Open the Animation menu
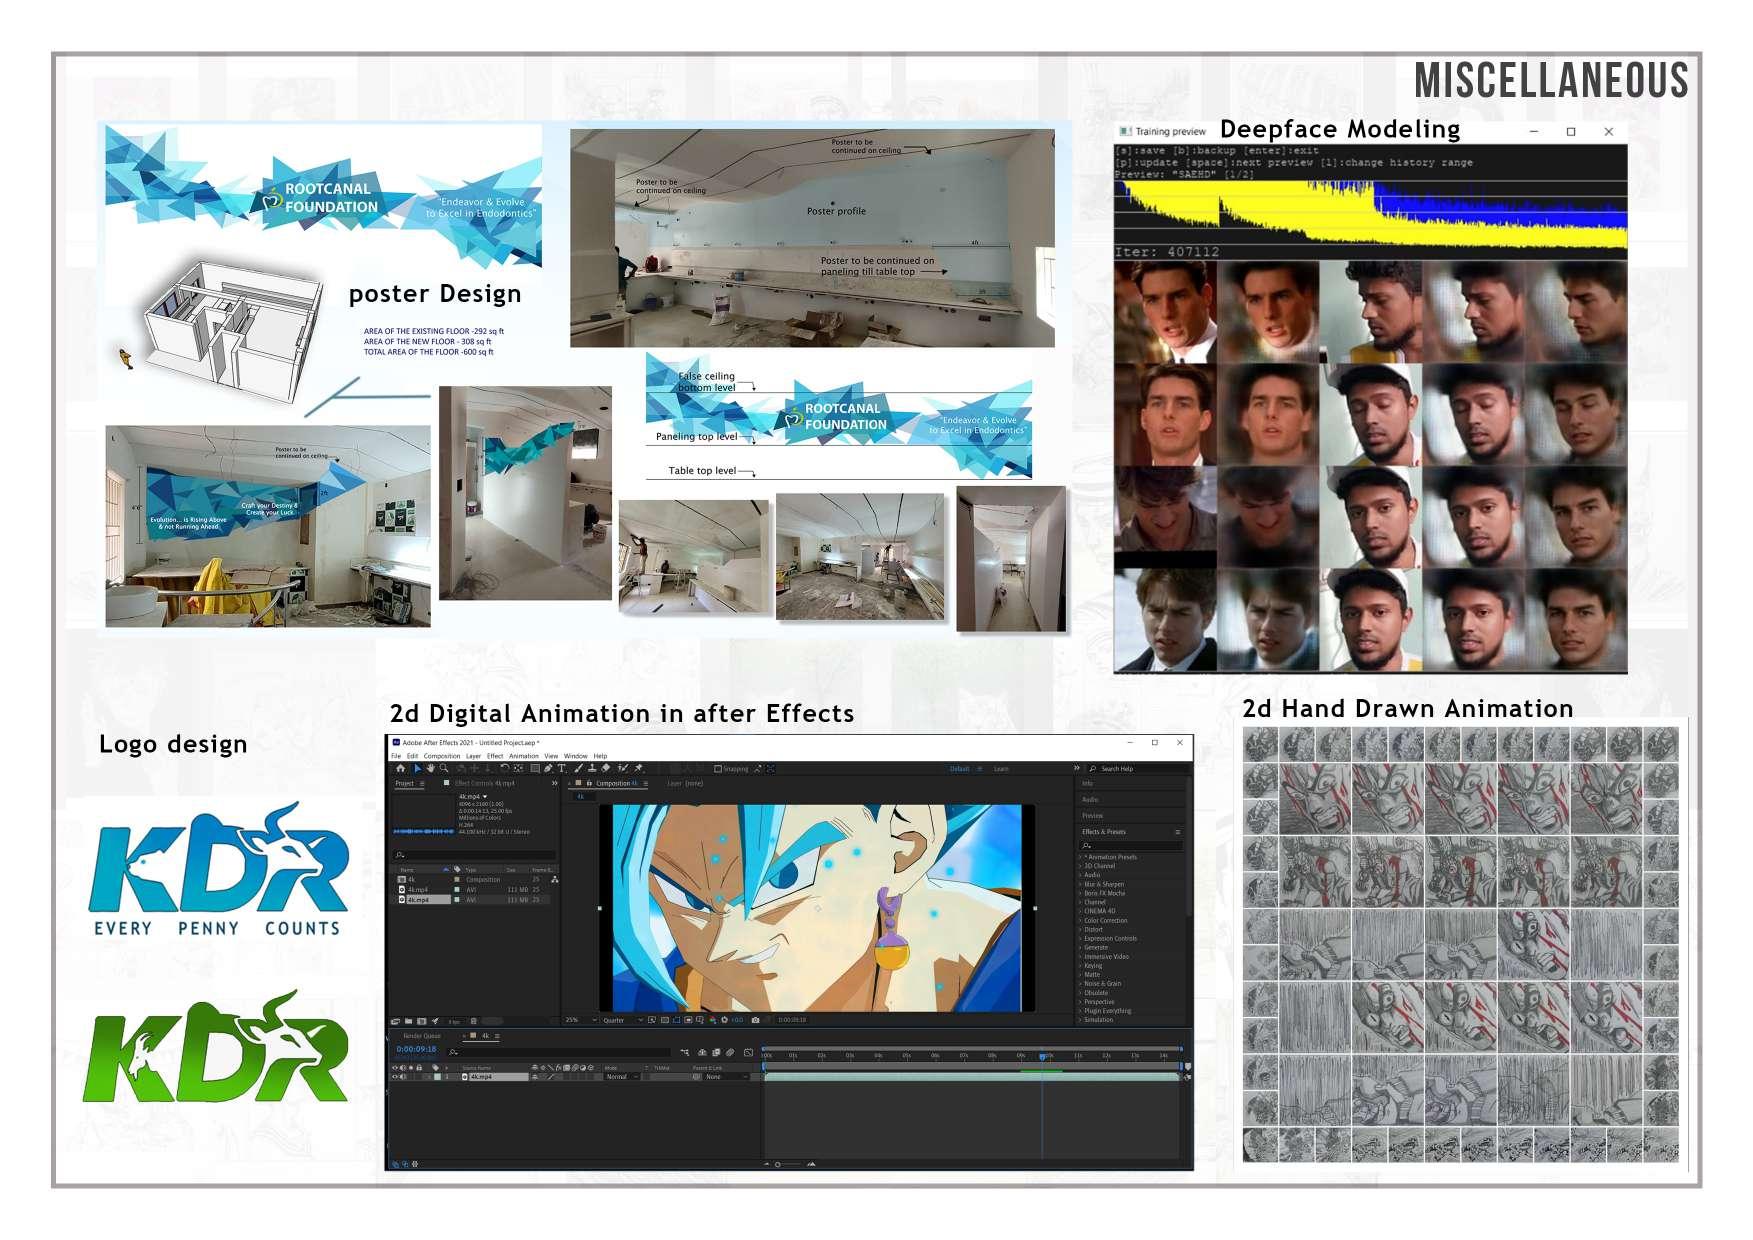This screenshot has height=1240, width=1753. [524, 756]
